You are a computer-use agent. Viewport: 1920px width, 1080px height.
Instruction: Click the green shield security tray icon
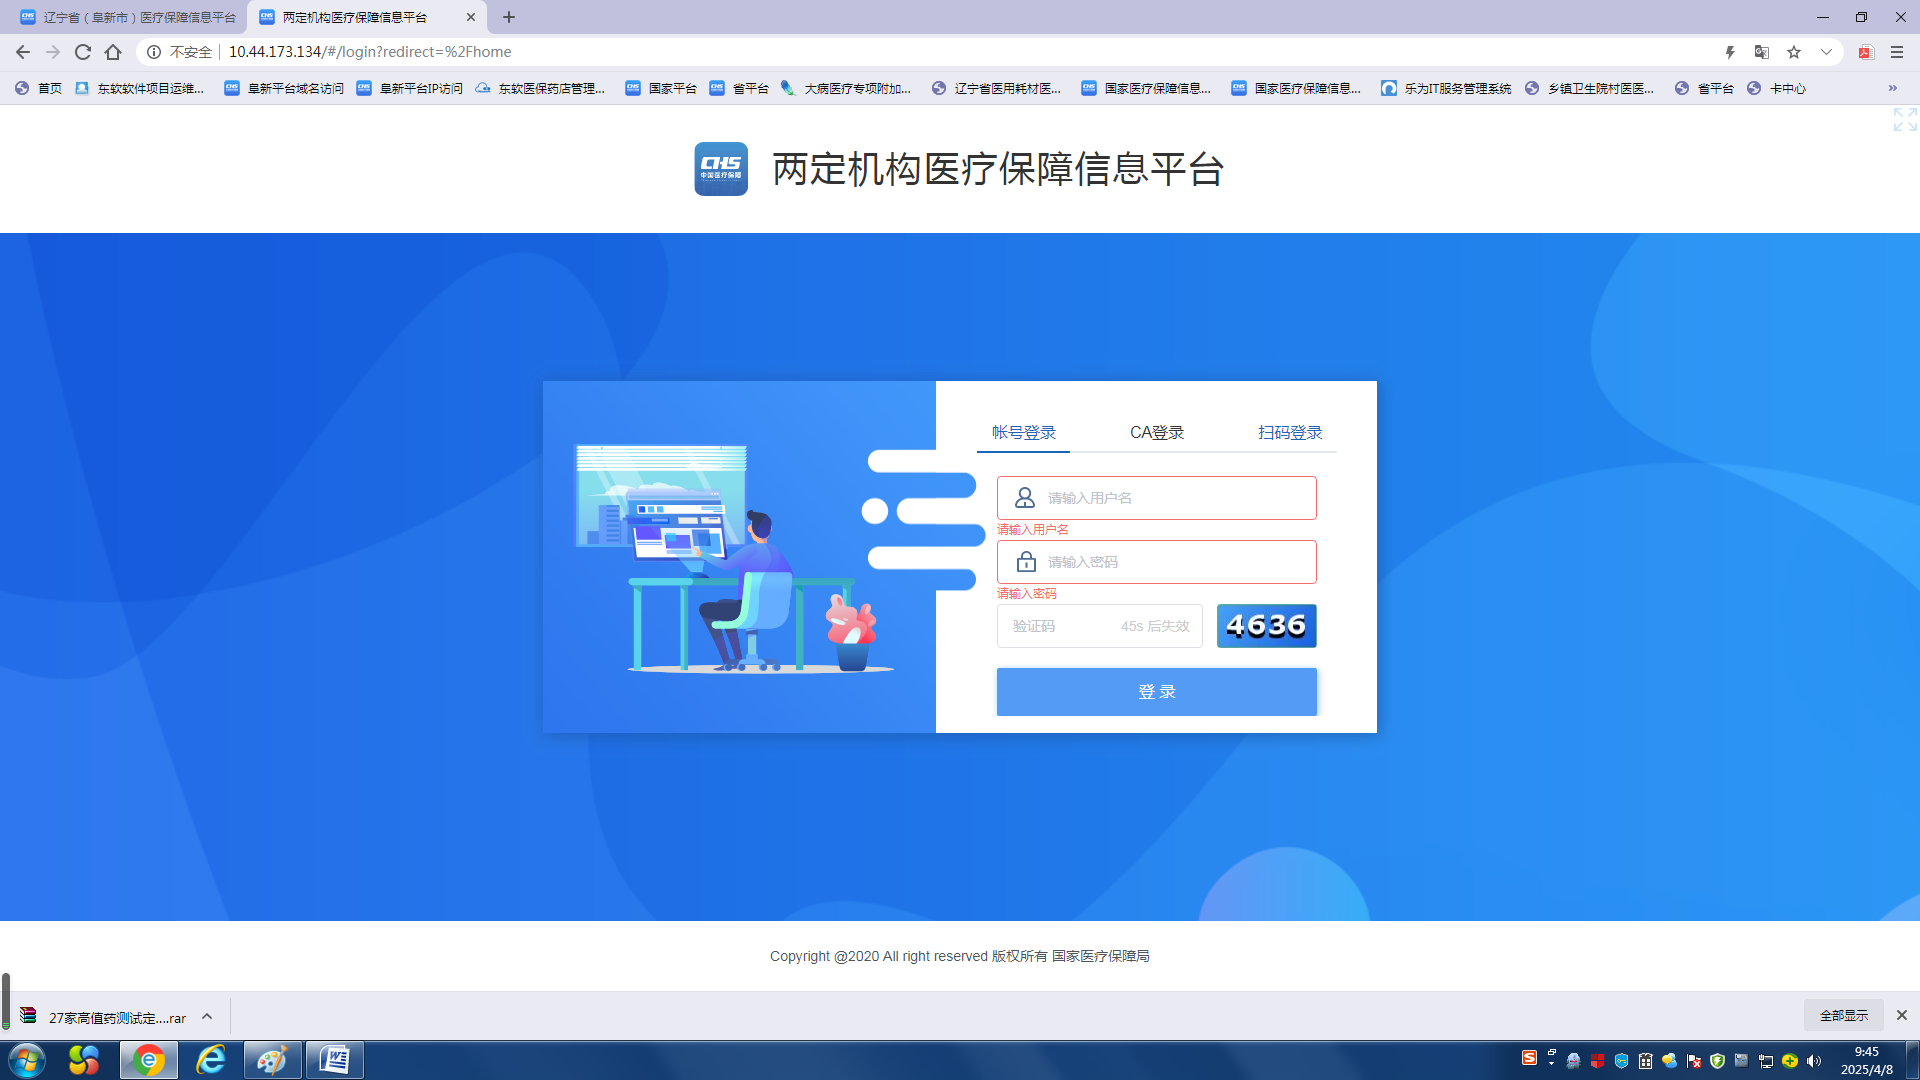[x=1718, y=1061]
